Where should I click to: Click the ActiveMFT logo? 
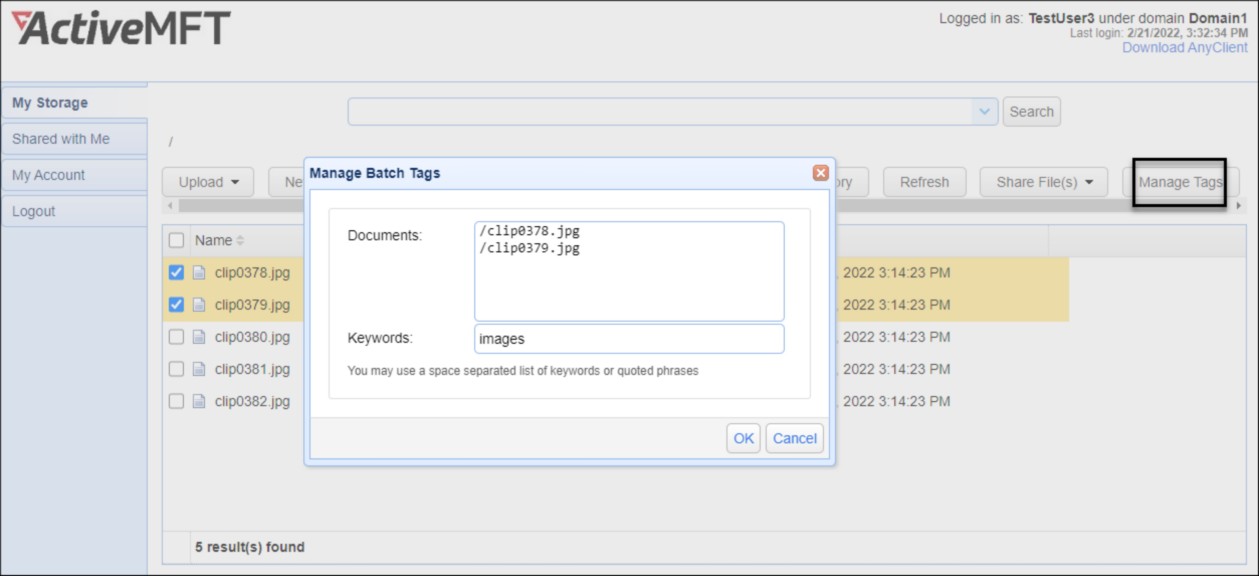click(x=121, y=28)
